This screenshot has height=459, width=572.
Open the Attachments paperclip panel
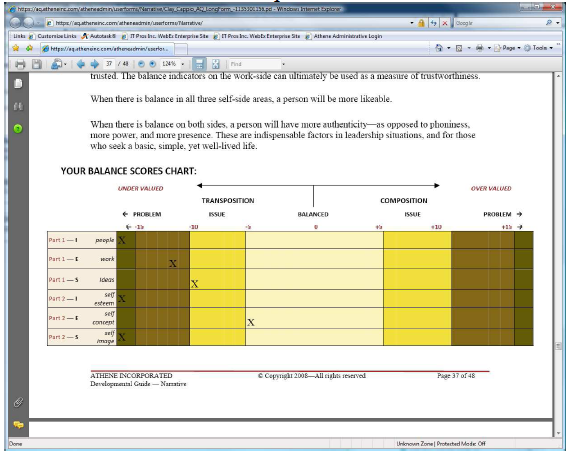pos(18,402)
